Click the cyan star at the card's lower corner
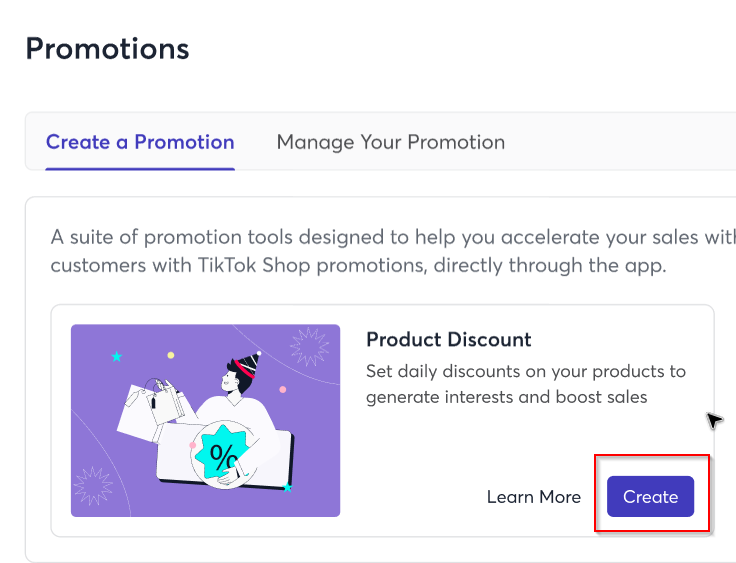This screenshot has height=563, width=736. tap(287, 488)
